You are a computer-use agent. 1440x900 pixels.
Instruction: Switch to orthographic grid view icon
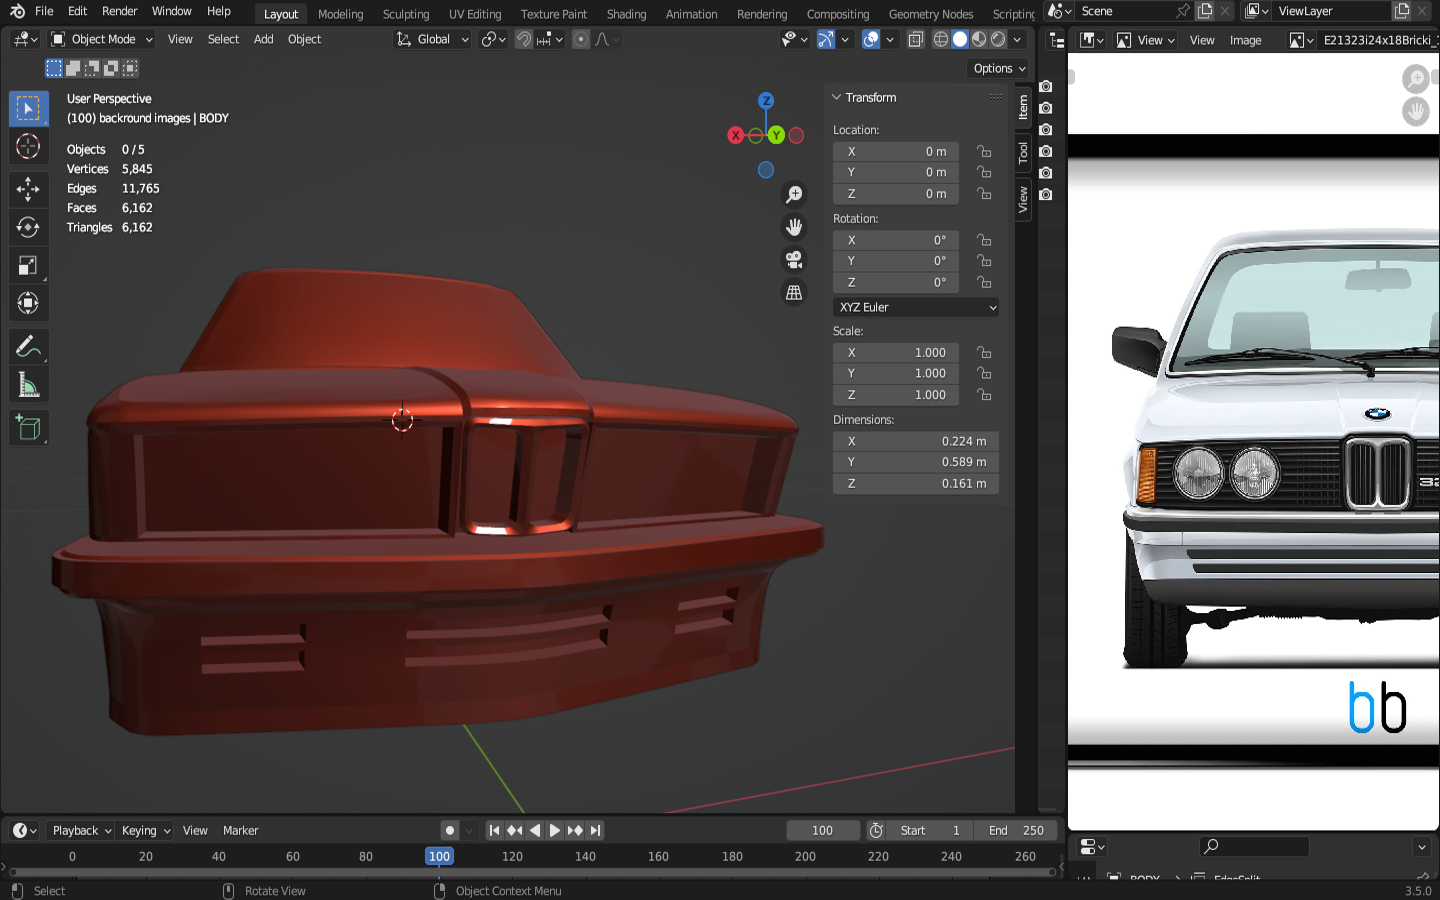[794, 293]
